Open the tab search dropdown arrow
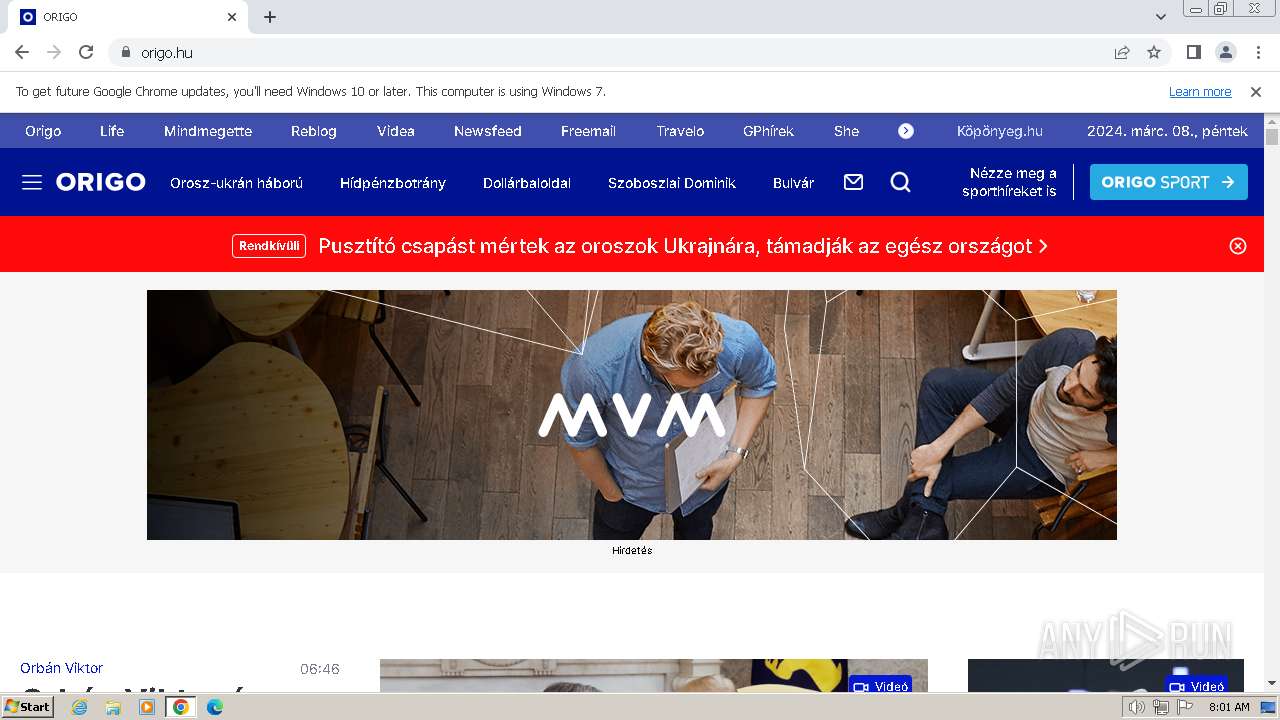The width and height of the screenshot is (1280, 720). point(1160,17)
